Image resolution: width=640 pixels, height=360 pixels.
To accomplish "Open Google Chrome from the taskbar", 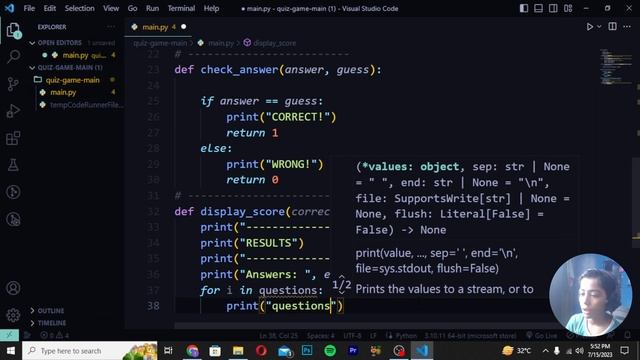I will tap(192, 351).
